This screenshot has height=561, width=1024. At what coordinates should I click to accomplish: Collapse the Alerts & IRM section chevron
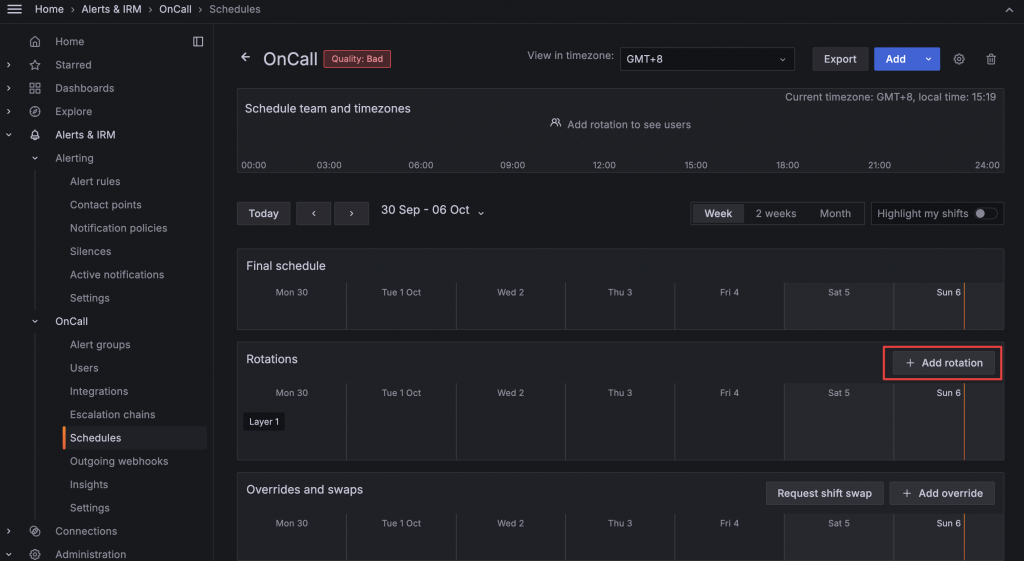pyautogui.click(x=8, y=135)
